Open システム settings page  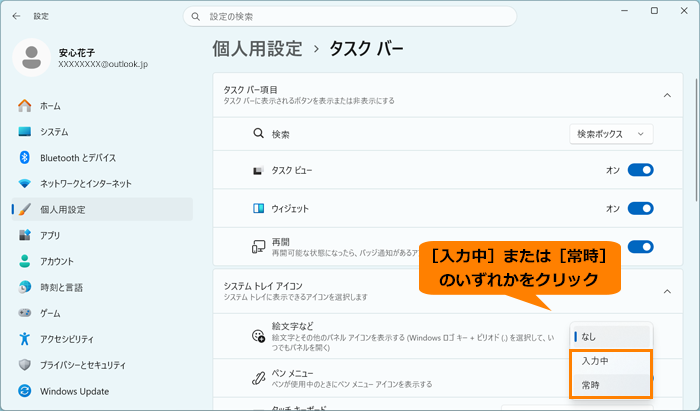click(102, 132)
